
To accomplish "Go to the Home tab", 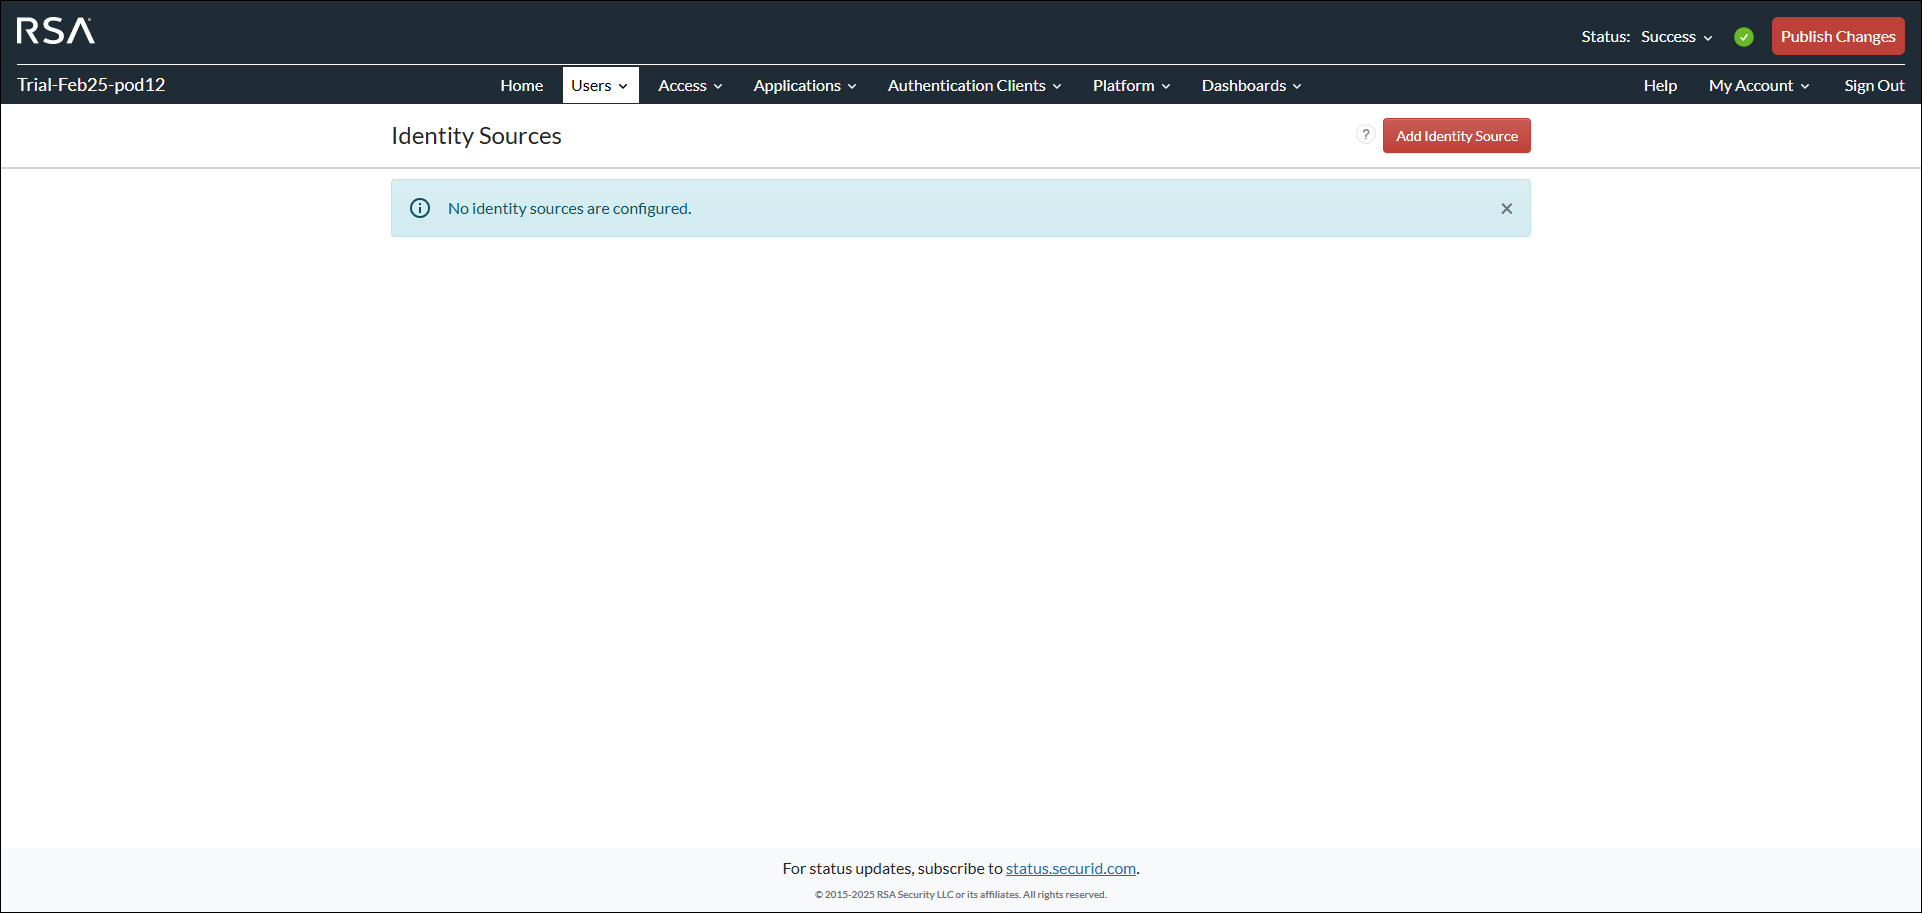I will (521, 86).
